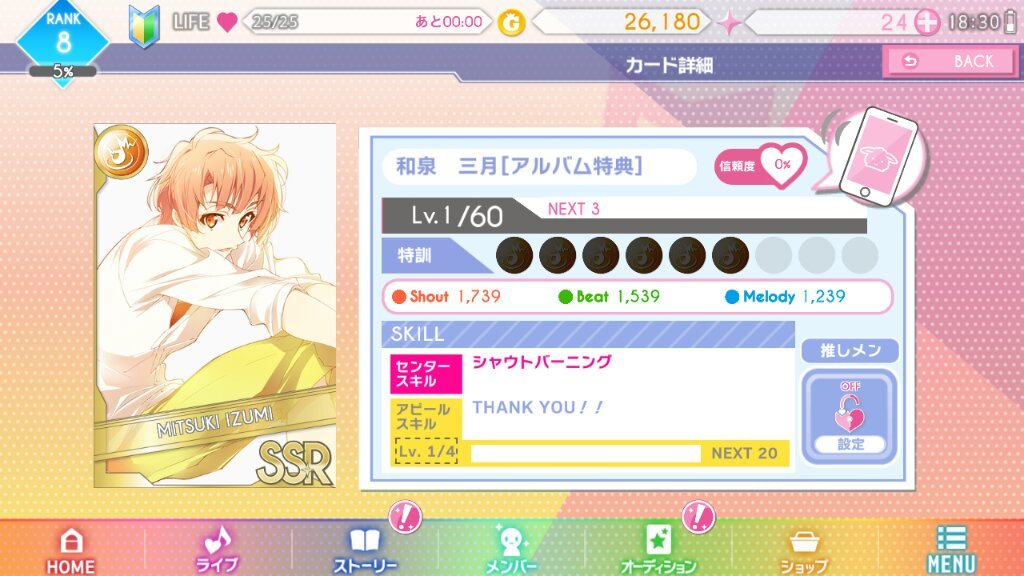Screen dimensions: 1024x576
Task: Tap the gold G coin icon
Action: 511,24
